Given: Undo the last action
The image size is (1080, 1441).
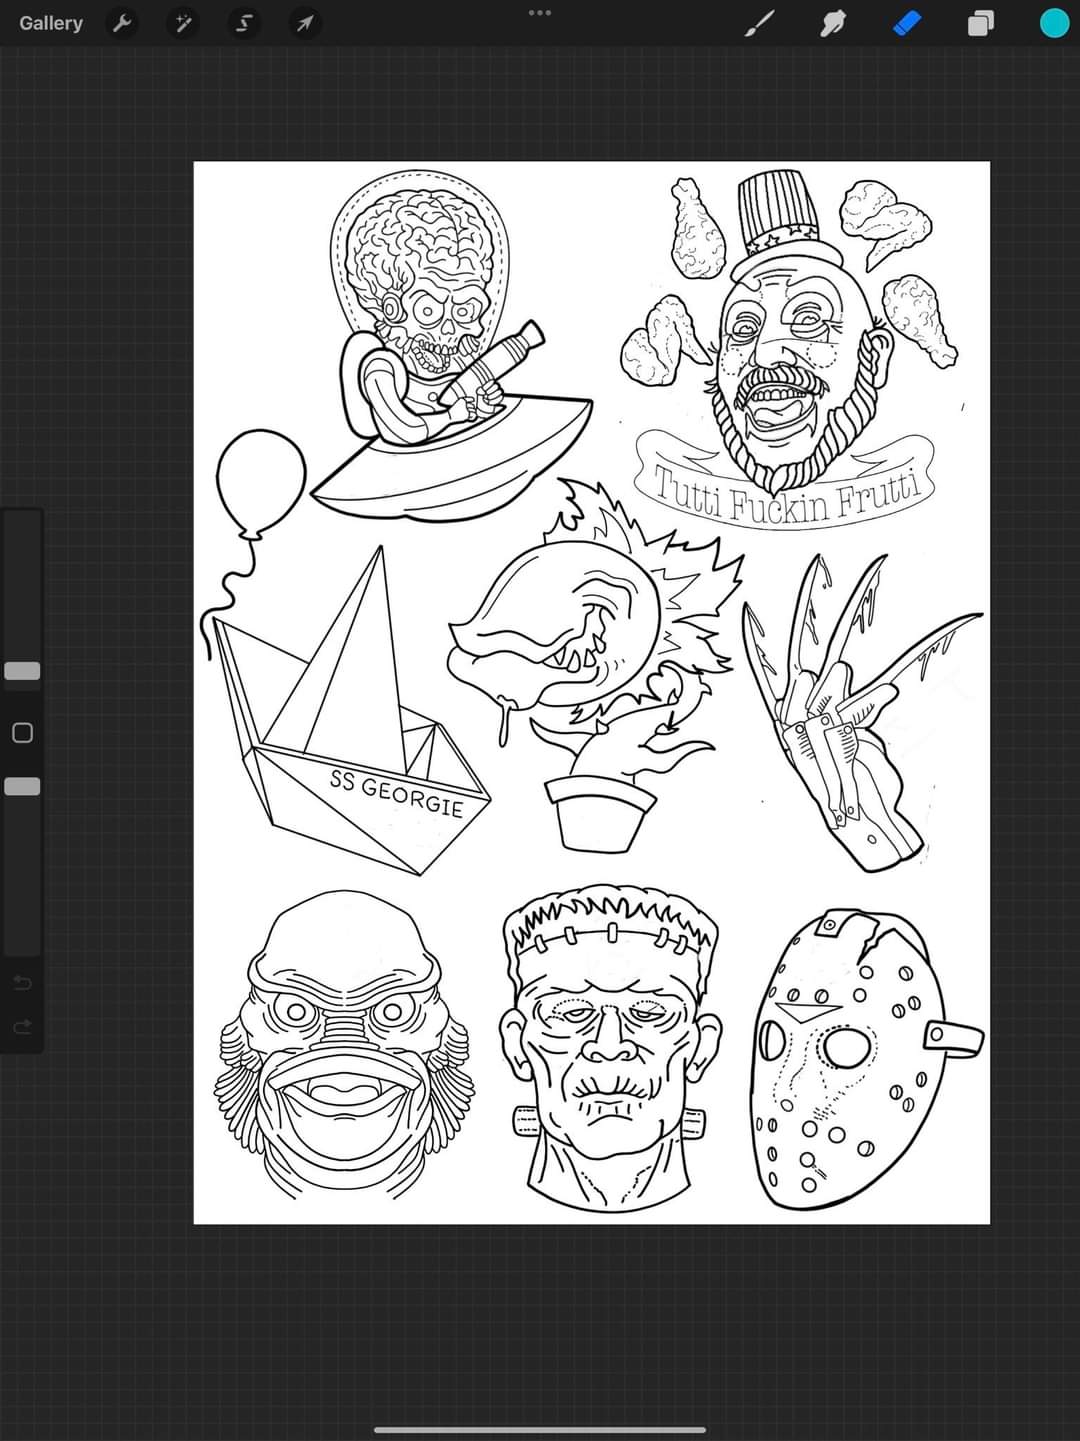Looking at the screenshot, I should click(22, 983).
